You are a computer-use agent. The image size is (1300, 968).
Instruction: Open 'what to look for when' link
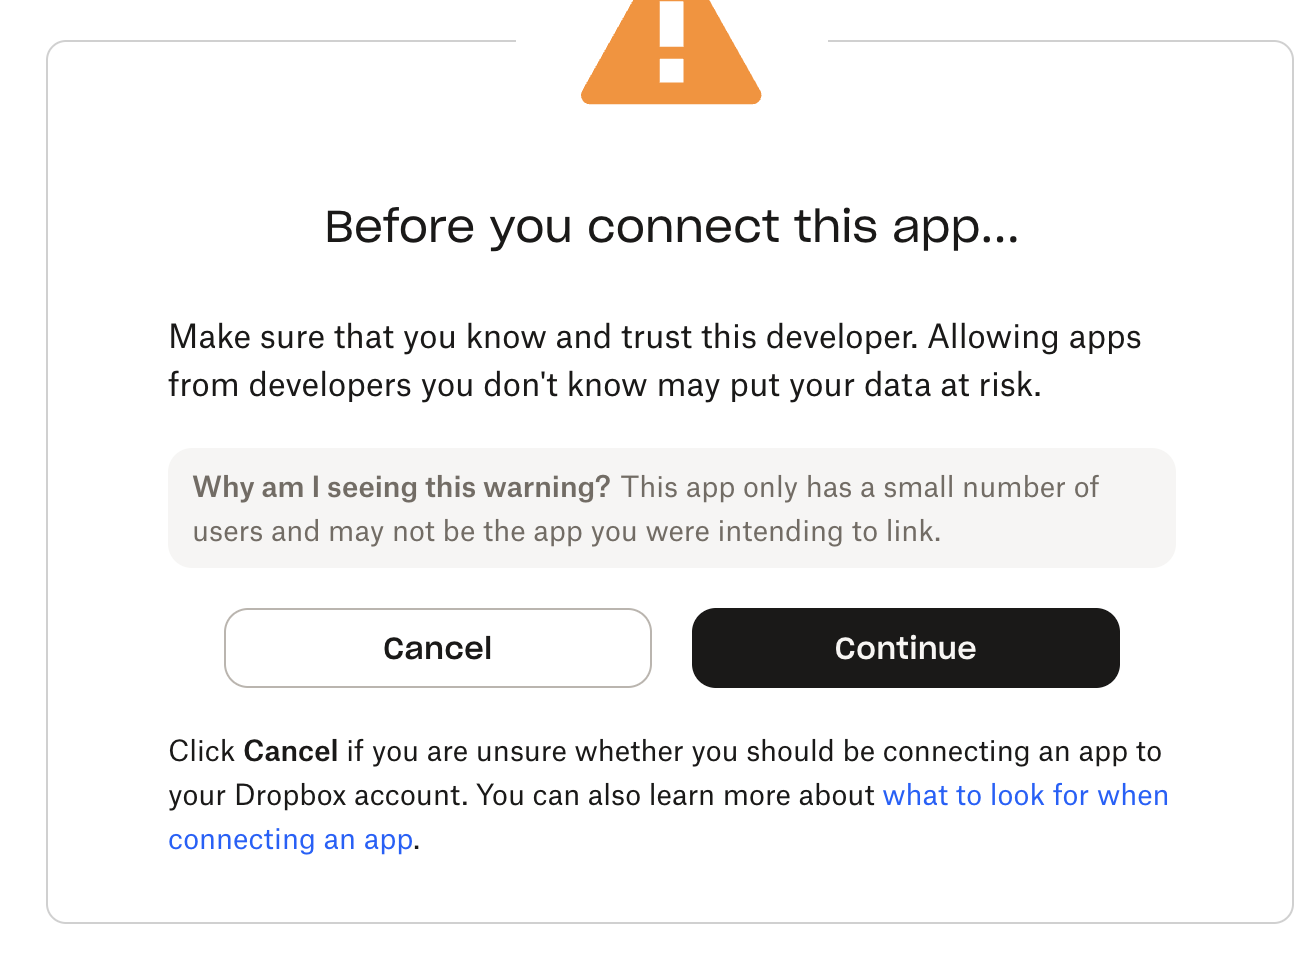pos(1026,795)
